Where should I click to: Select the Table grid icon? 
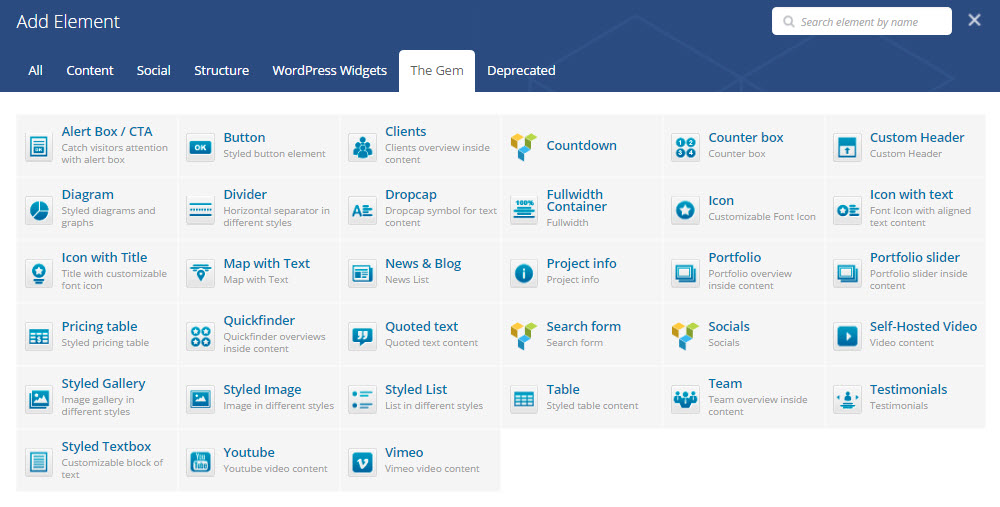pos(524,399)
